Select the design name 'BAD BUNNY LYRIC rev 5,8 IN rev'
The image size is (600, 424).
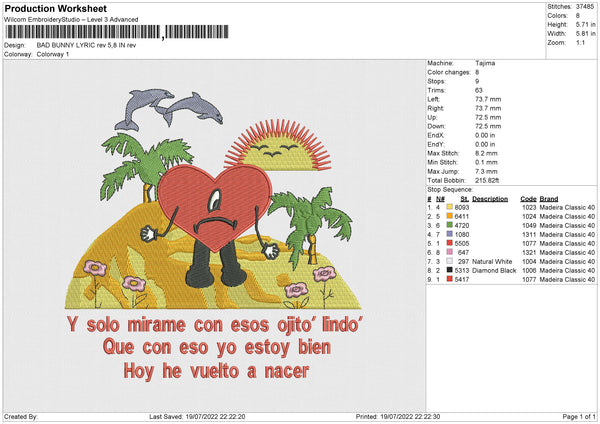(86, 45)
